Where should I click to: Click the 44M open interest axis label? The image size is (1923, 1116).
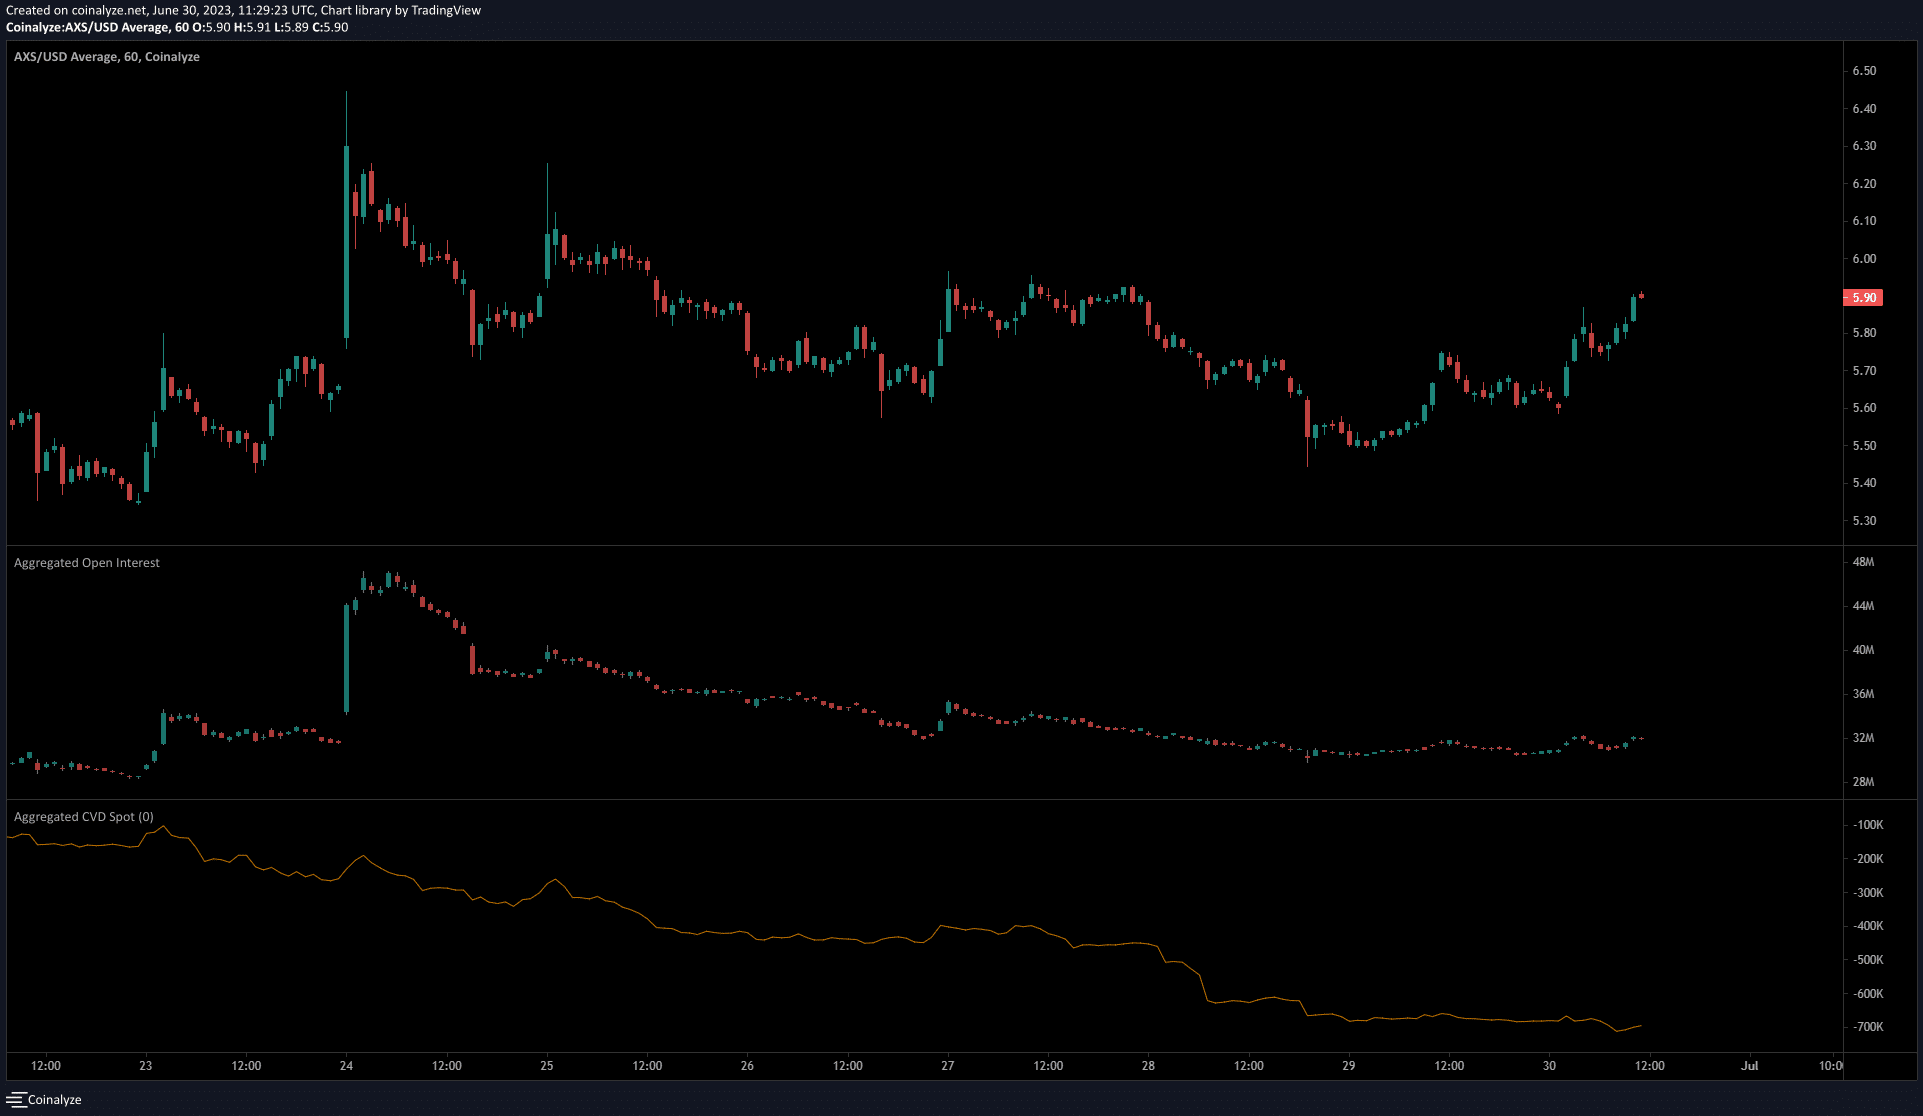(x=1863, y=606)
